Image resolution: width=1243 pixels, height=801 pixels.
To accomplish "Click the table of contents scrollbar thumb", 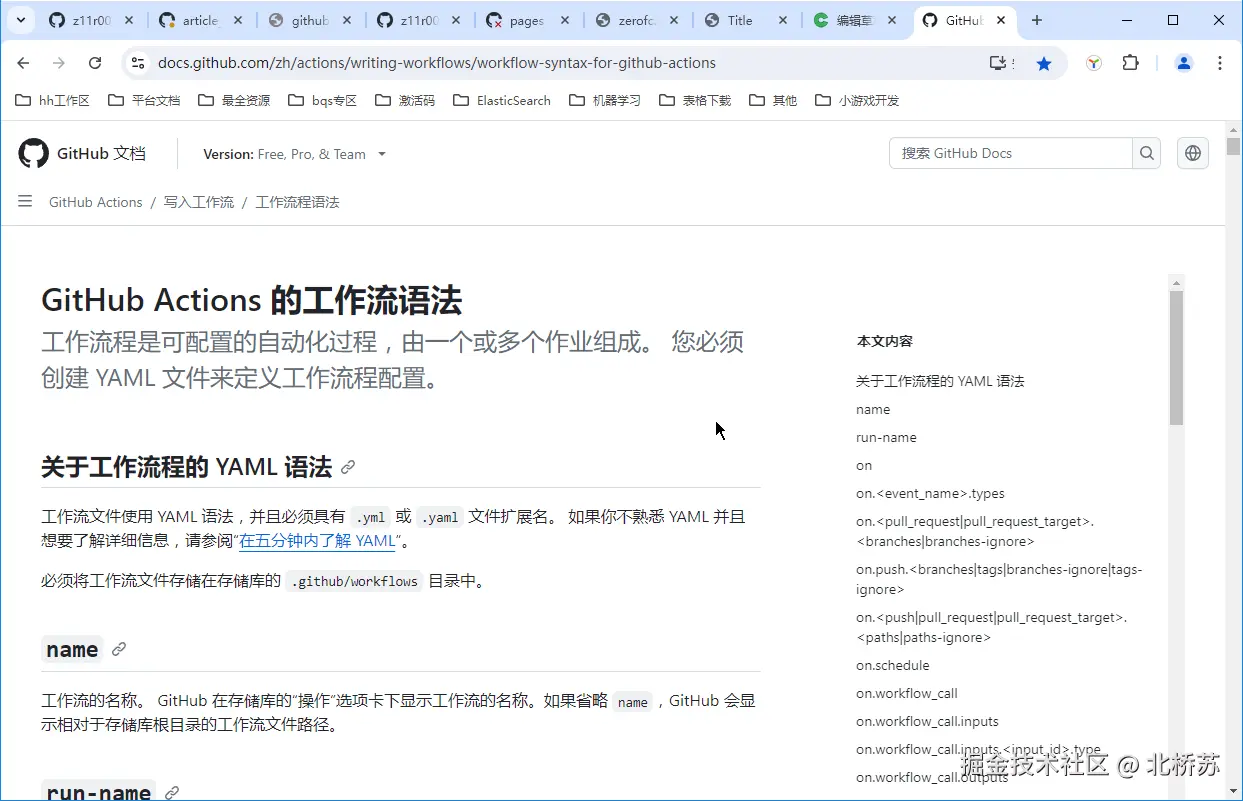I will [1176, 358].
